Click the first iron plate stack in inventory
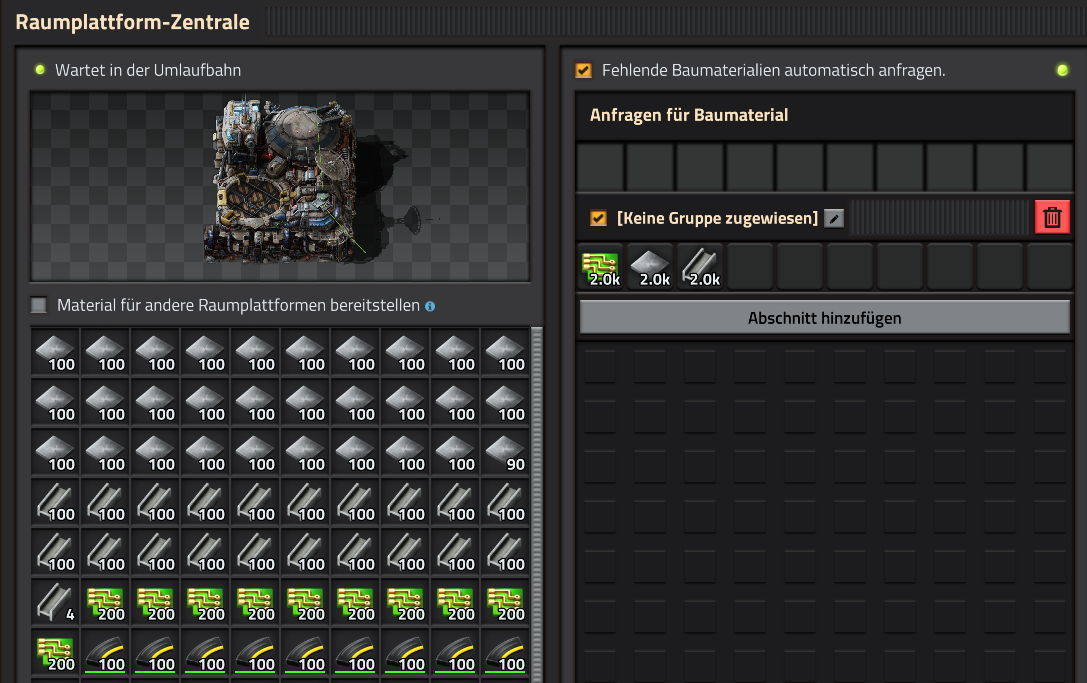This screenshot has width=1087, height=683. point(55,352)
